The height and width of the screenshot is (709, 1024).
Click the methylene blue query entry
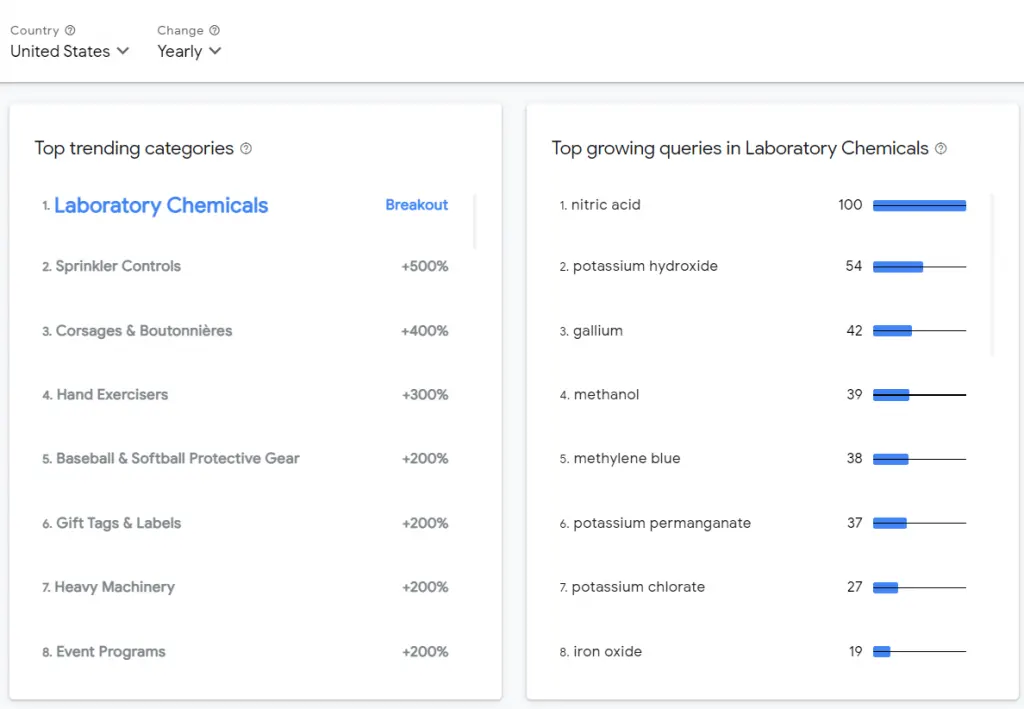[x=629, y=458]
